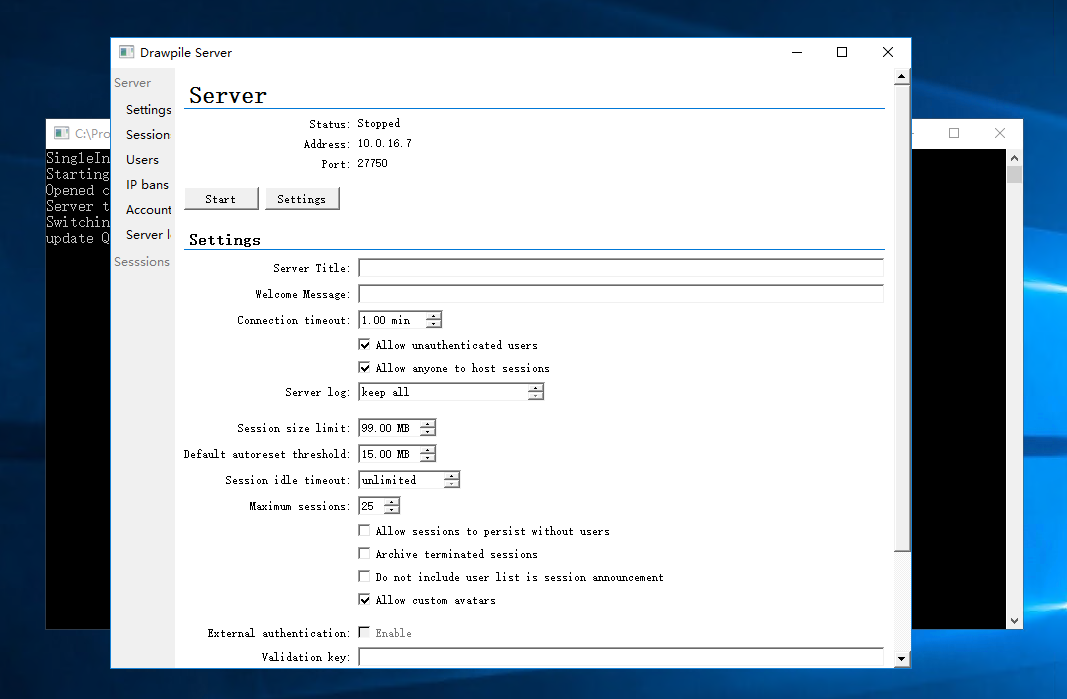Click the Server group header in sidebar

(x=132, y=83)
